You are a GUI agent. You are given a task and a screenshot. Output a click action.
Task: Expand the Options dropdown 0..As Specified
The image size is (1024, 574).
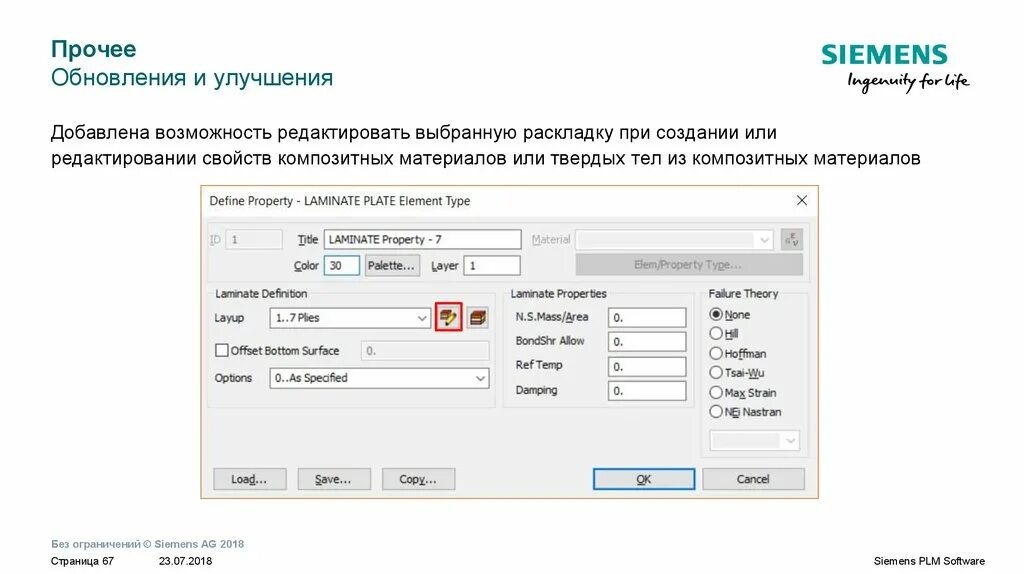coord(379,378)
